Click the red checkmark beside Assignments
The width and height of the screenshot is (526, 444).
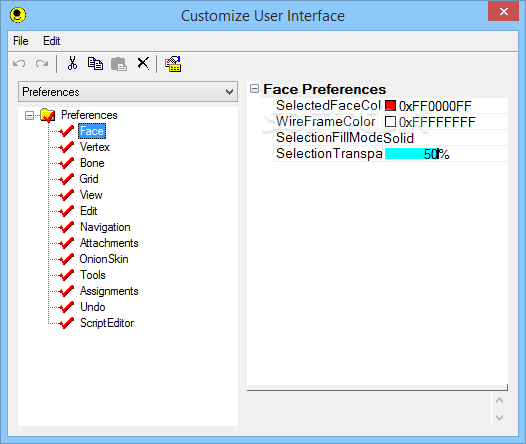66,291
